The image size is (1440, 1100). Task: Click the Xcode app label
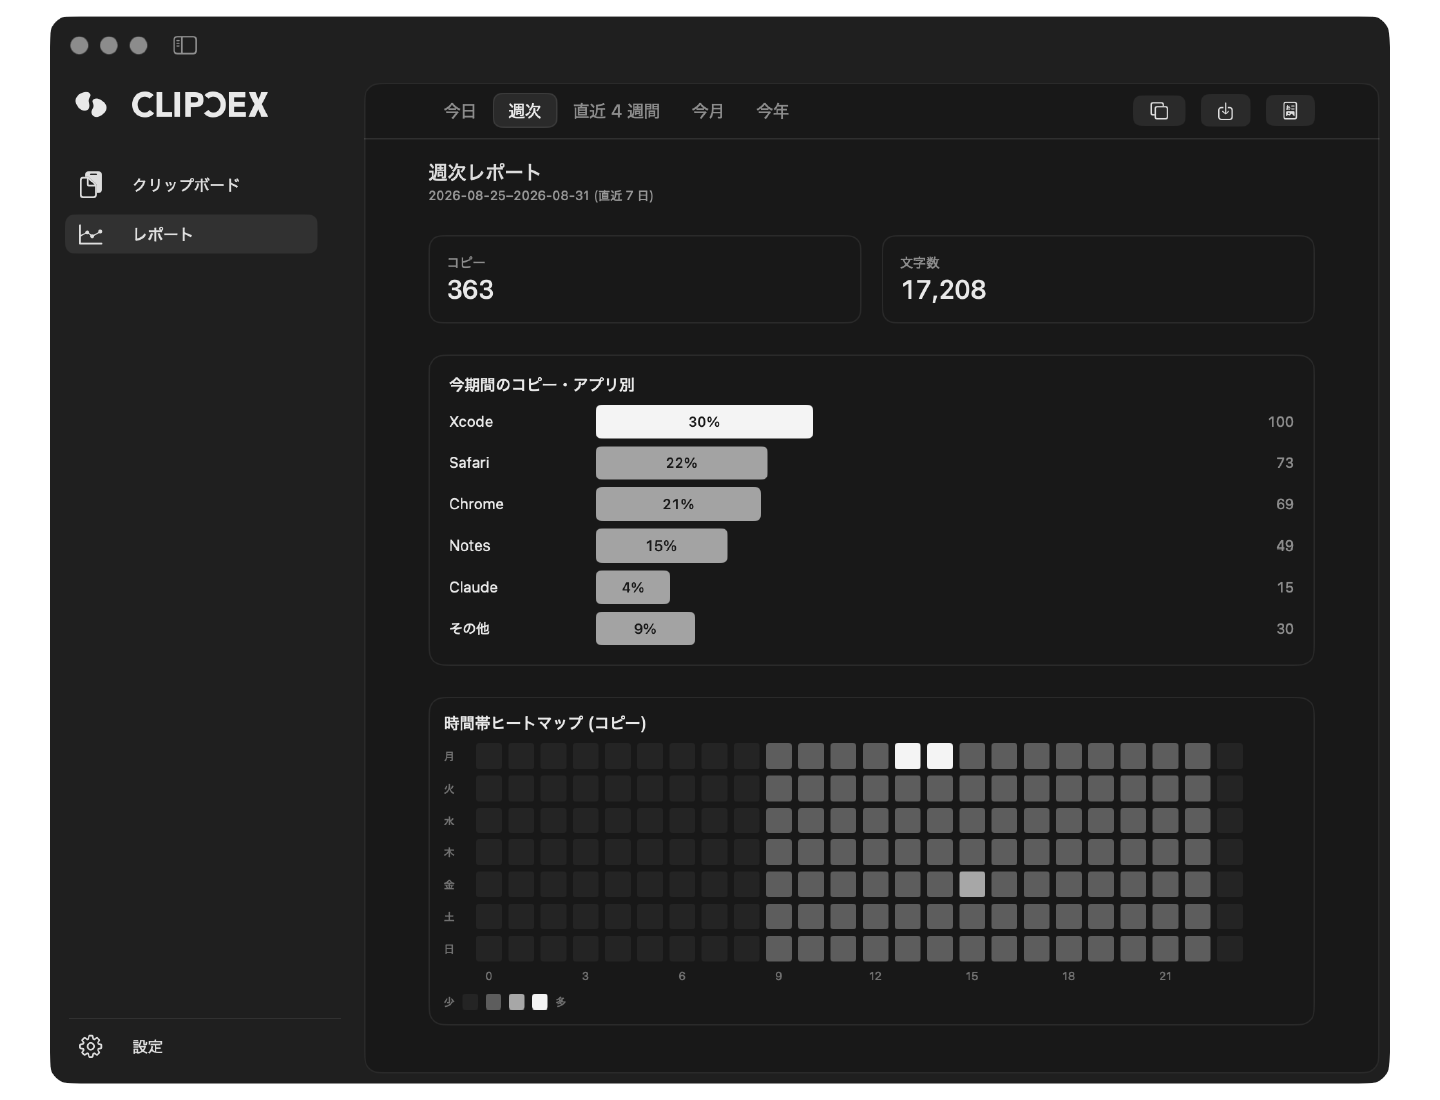tap(471, 422)
